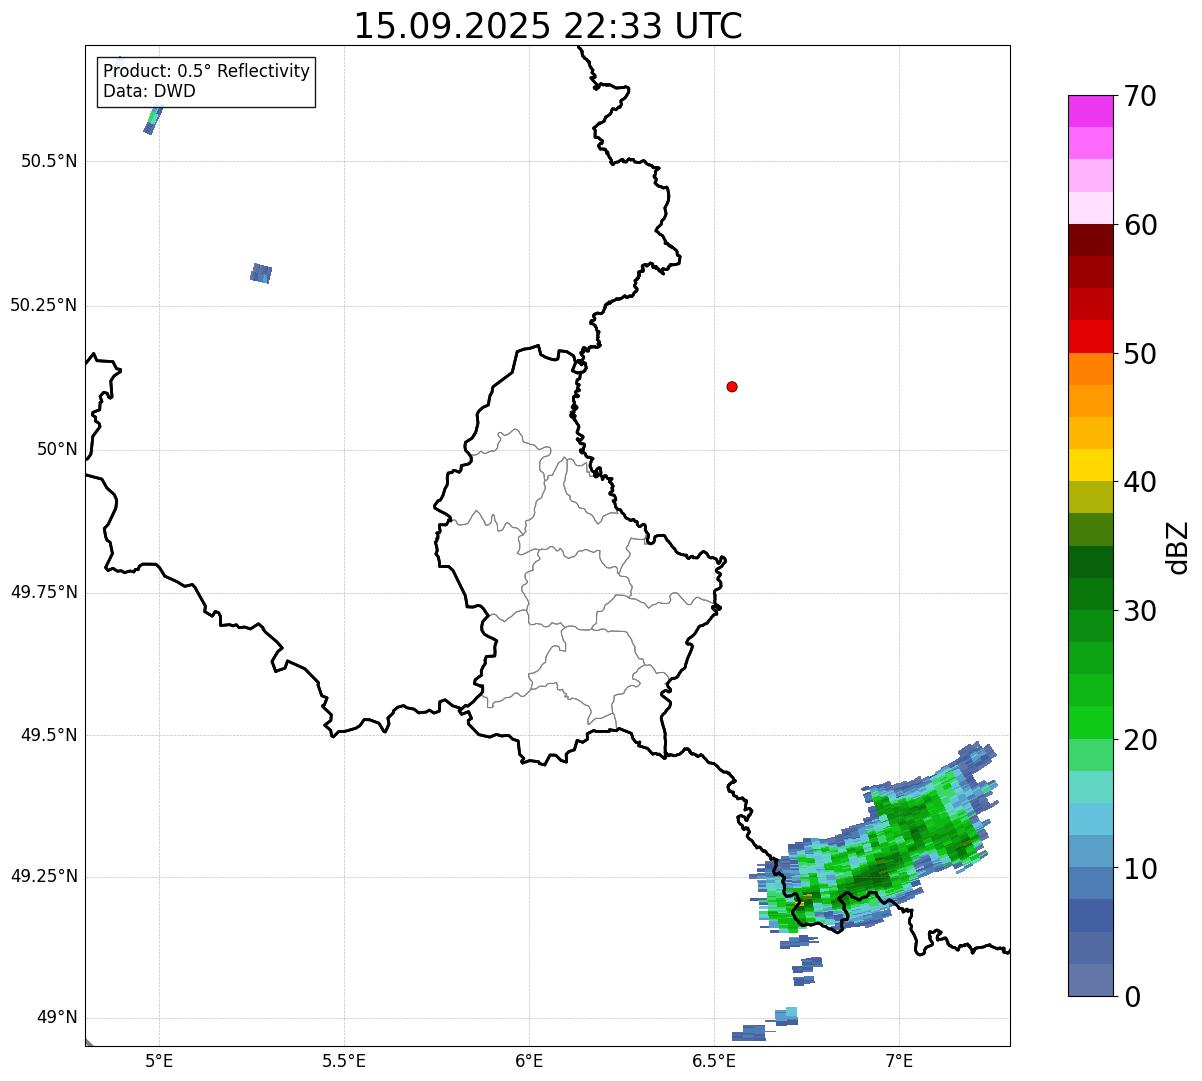Click the 5°E longitude label
Image resolution: width=1202 pixels, height=1081 pixels.
coord(159,1060)
